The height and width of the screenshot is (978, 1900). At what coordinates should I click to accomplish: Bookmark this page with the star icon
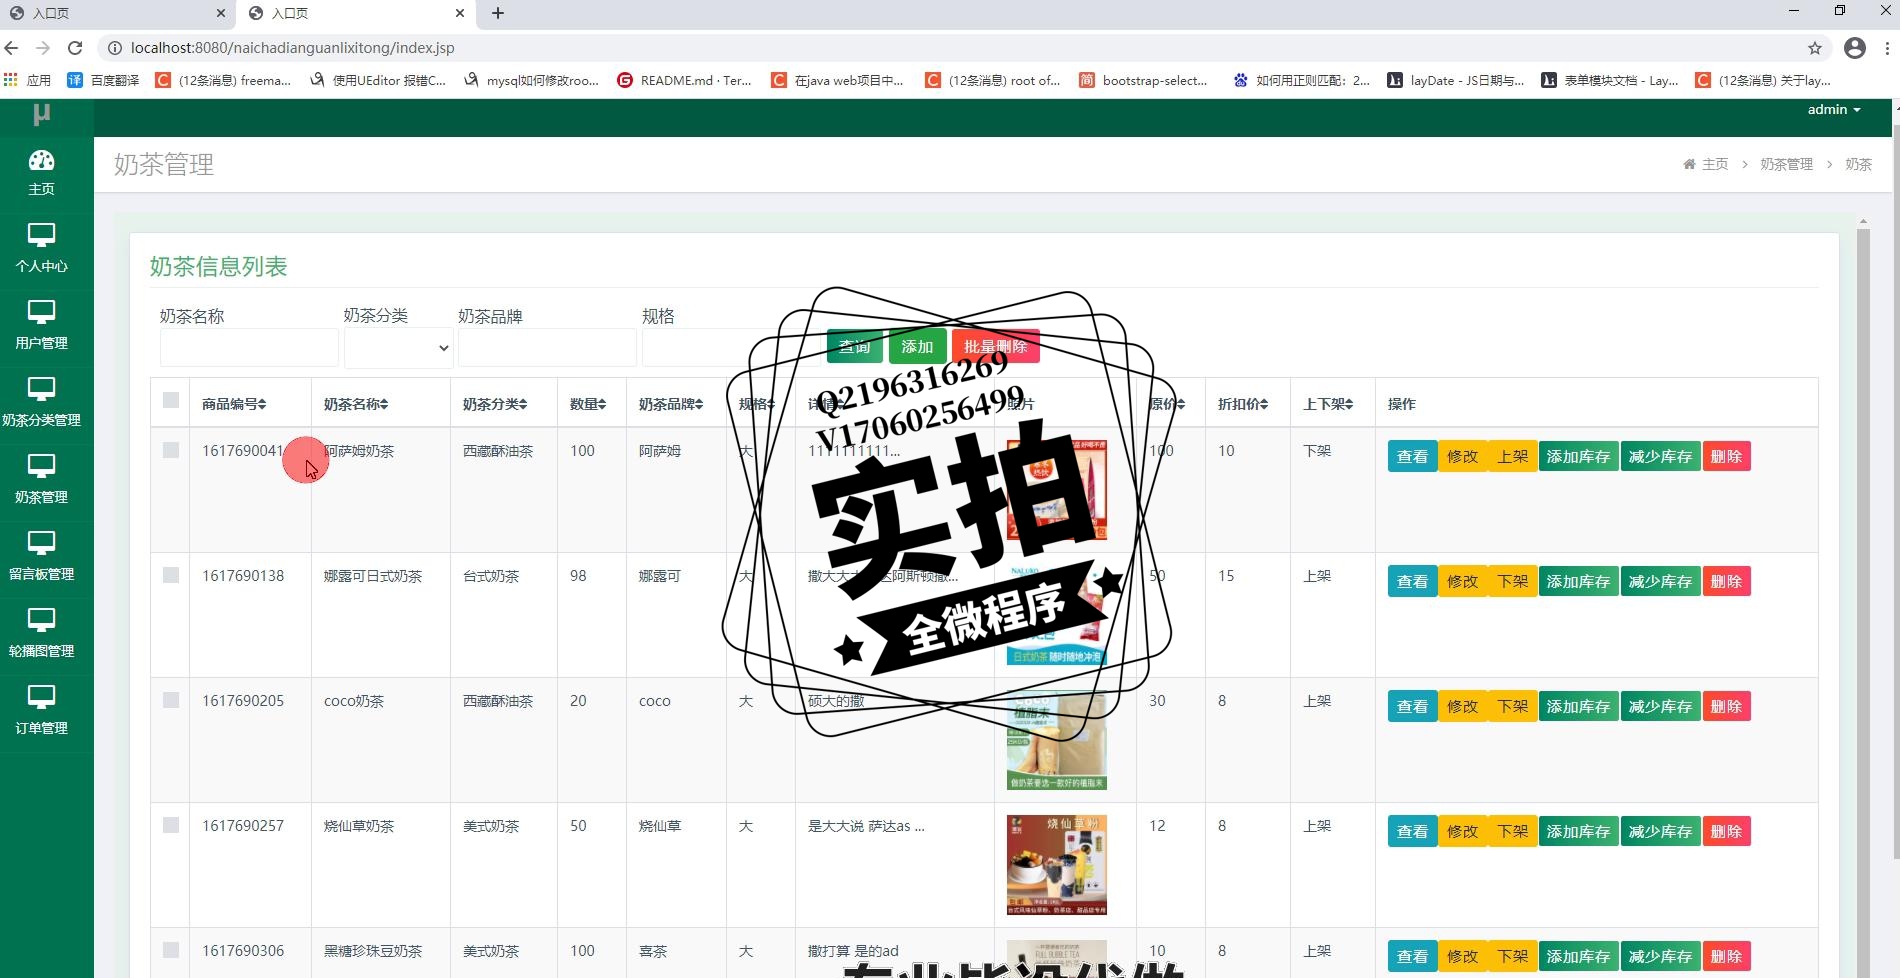tap(1815, 48)
